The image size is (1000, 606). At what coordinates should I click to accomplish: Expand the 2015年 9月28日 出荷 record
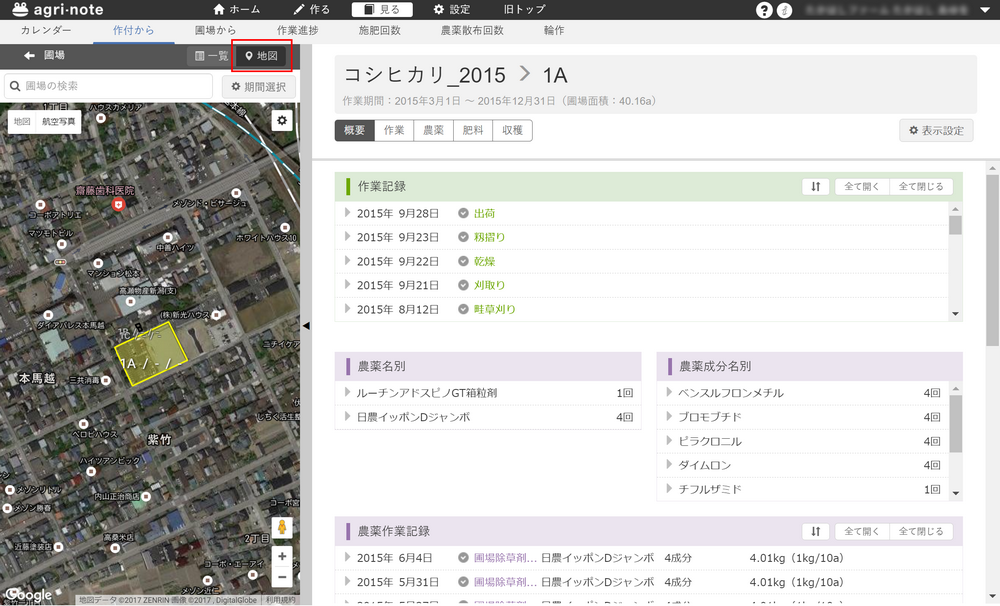pyautogui.click(x=348, y=213)
